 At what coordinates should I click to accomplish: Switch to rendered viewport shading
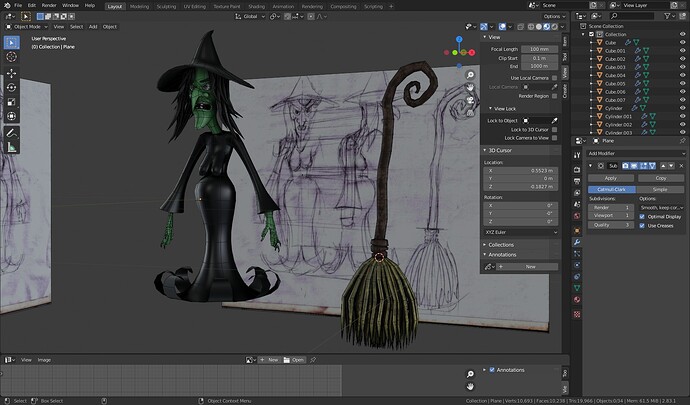click(554, 27)
